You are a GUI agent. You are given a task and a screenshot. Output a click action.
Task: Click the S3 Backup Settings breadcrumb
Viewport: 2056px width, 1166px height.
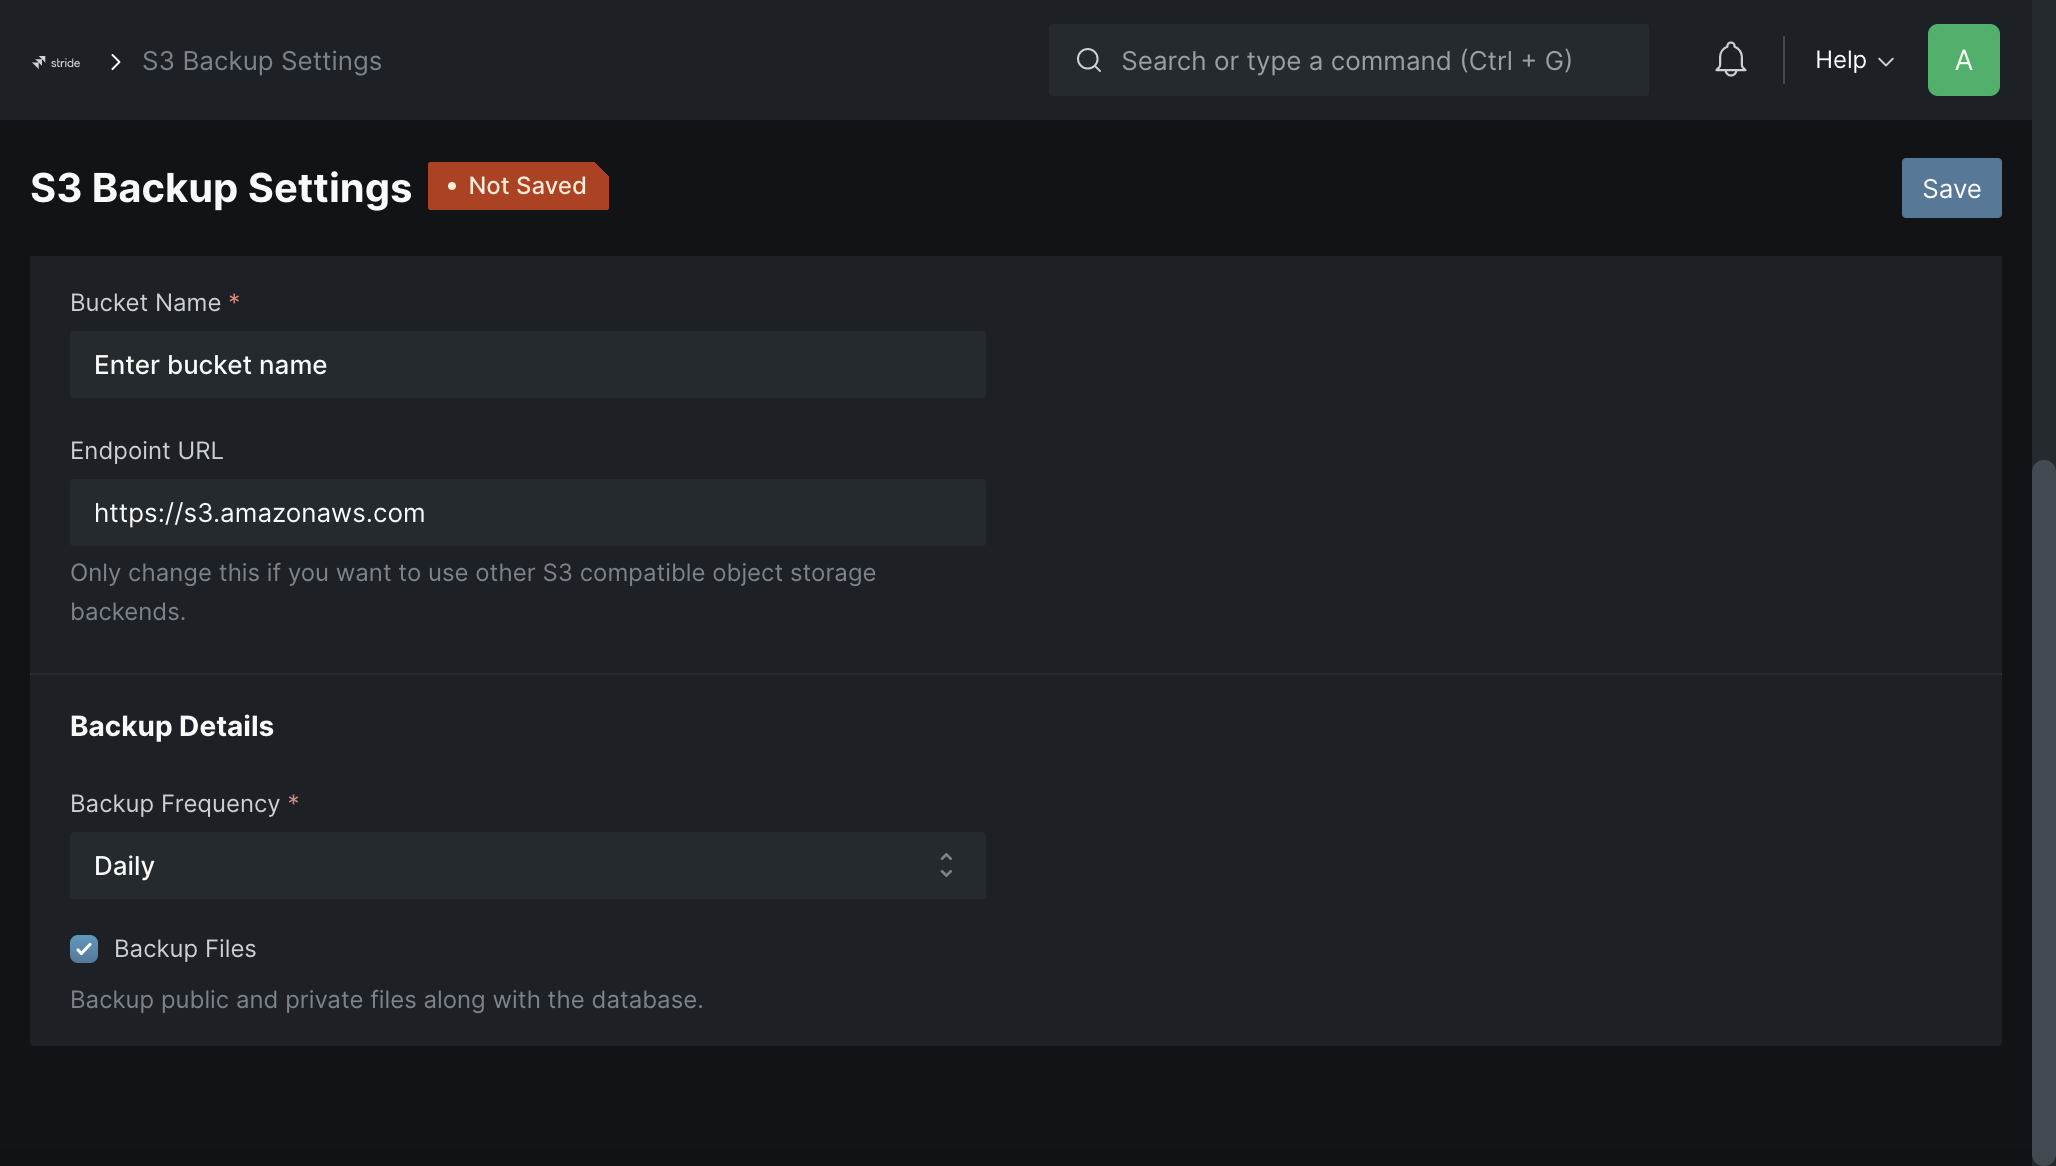click(262, 61)
